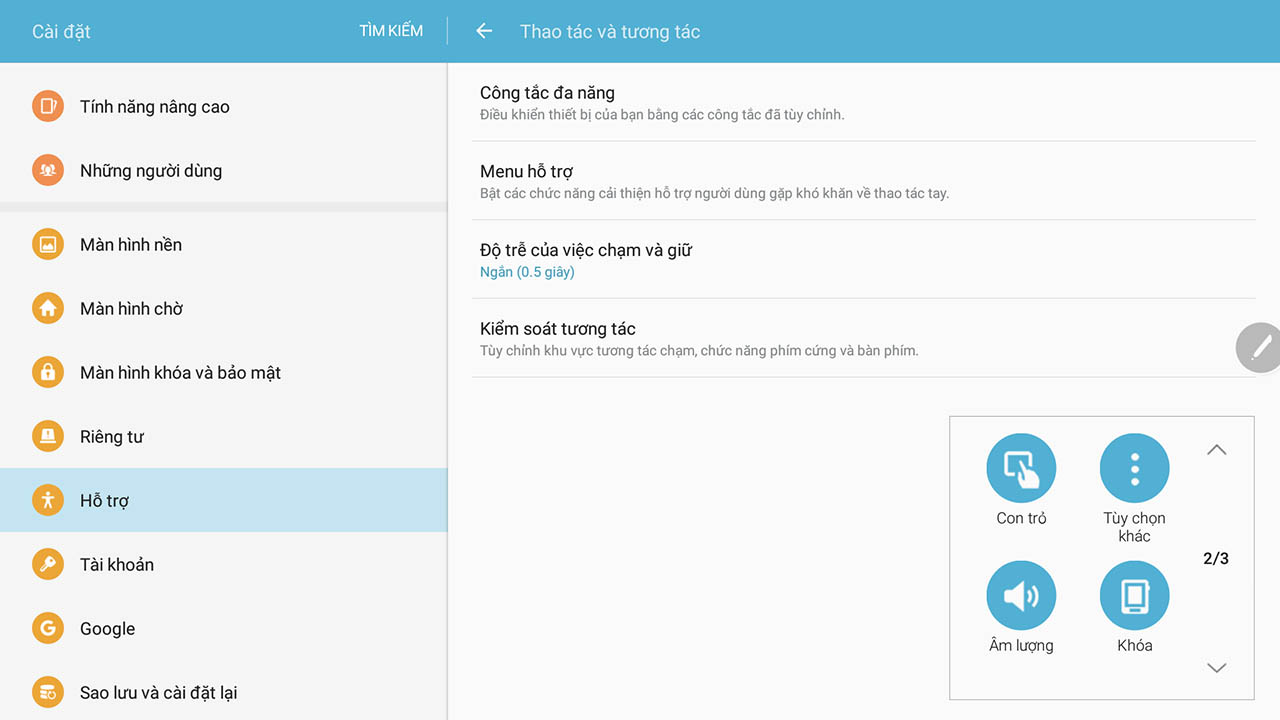Image resolution: width=1280 pixels, height=720 pixels.
Task: Open Google account settings
Action: [x=107, y=629]
